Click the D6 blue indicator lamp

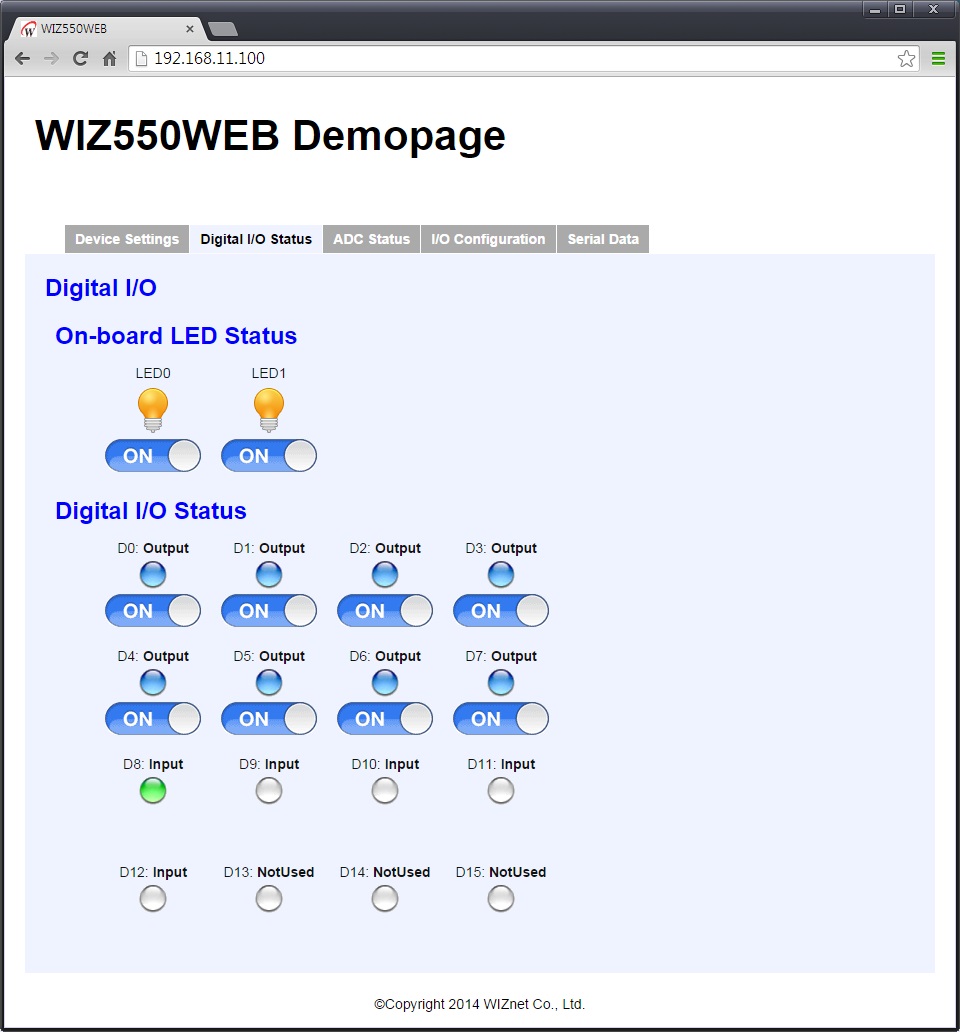(385, 683)
